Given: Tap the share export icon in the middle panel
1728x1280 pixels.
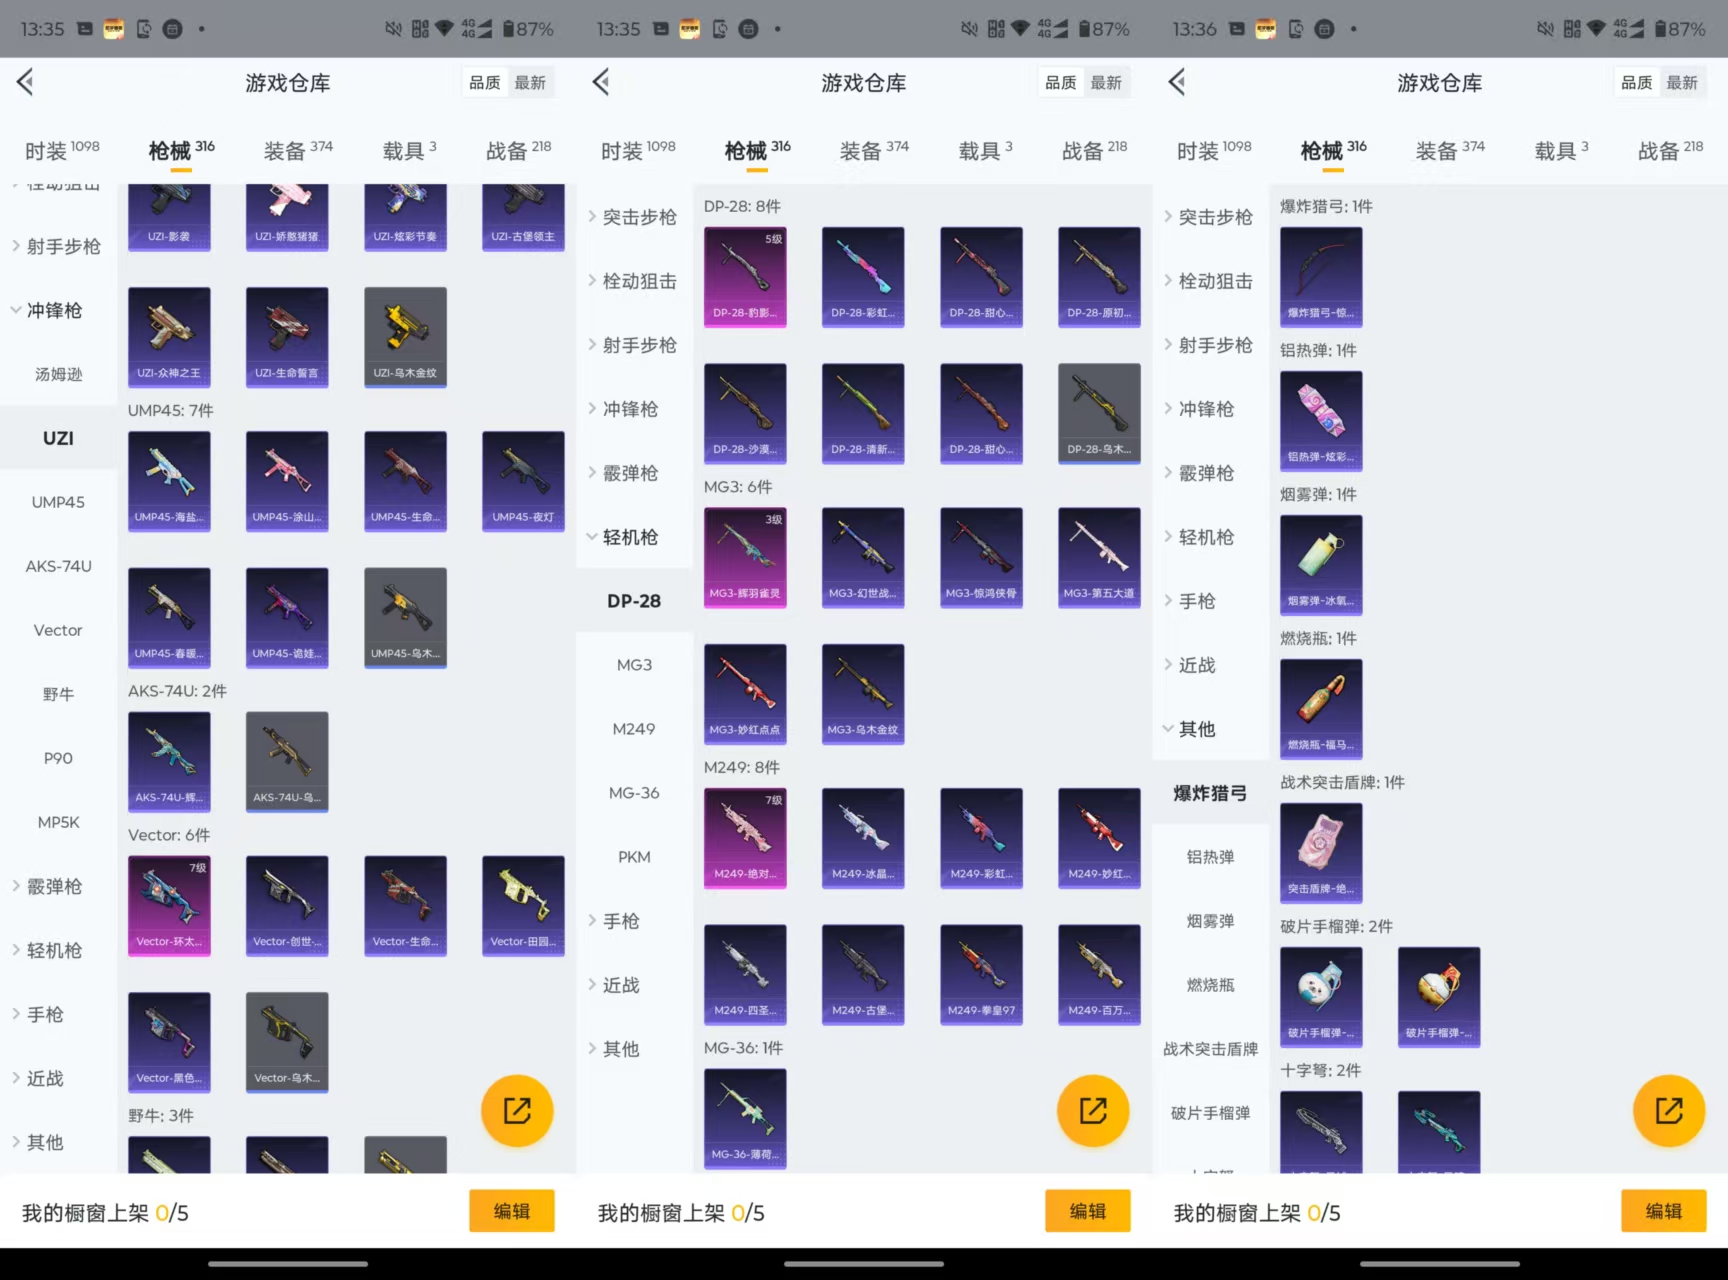Looking at the screenshot, I should [x=1093, y=1110].
